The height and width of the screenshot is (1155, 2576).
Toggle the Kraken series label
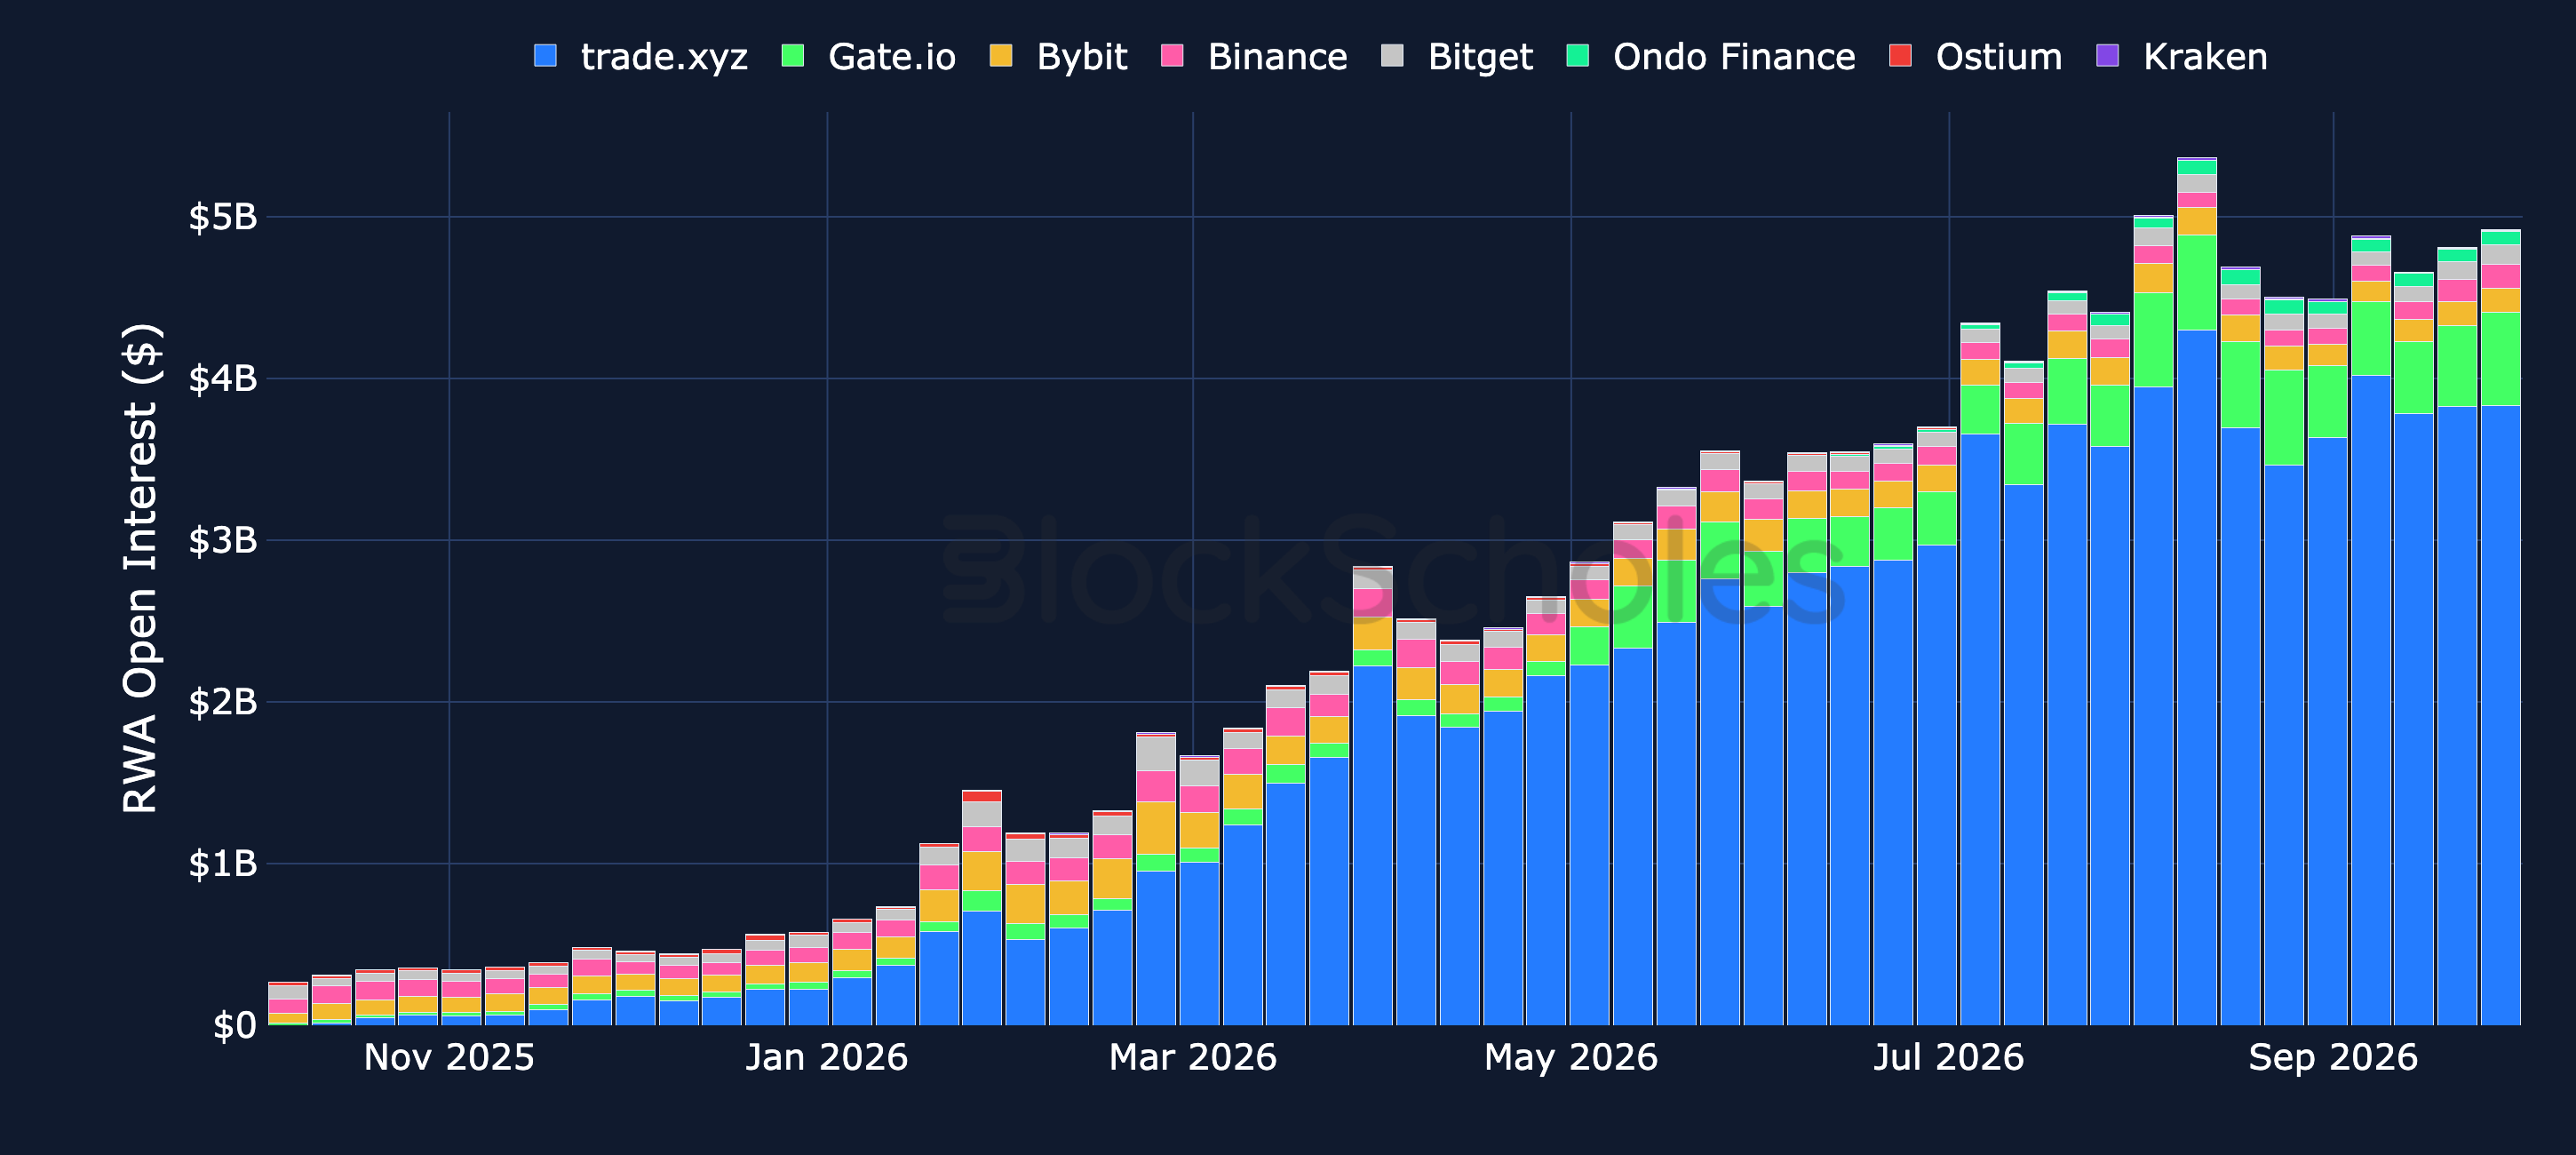[2205, 58]
